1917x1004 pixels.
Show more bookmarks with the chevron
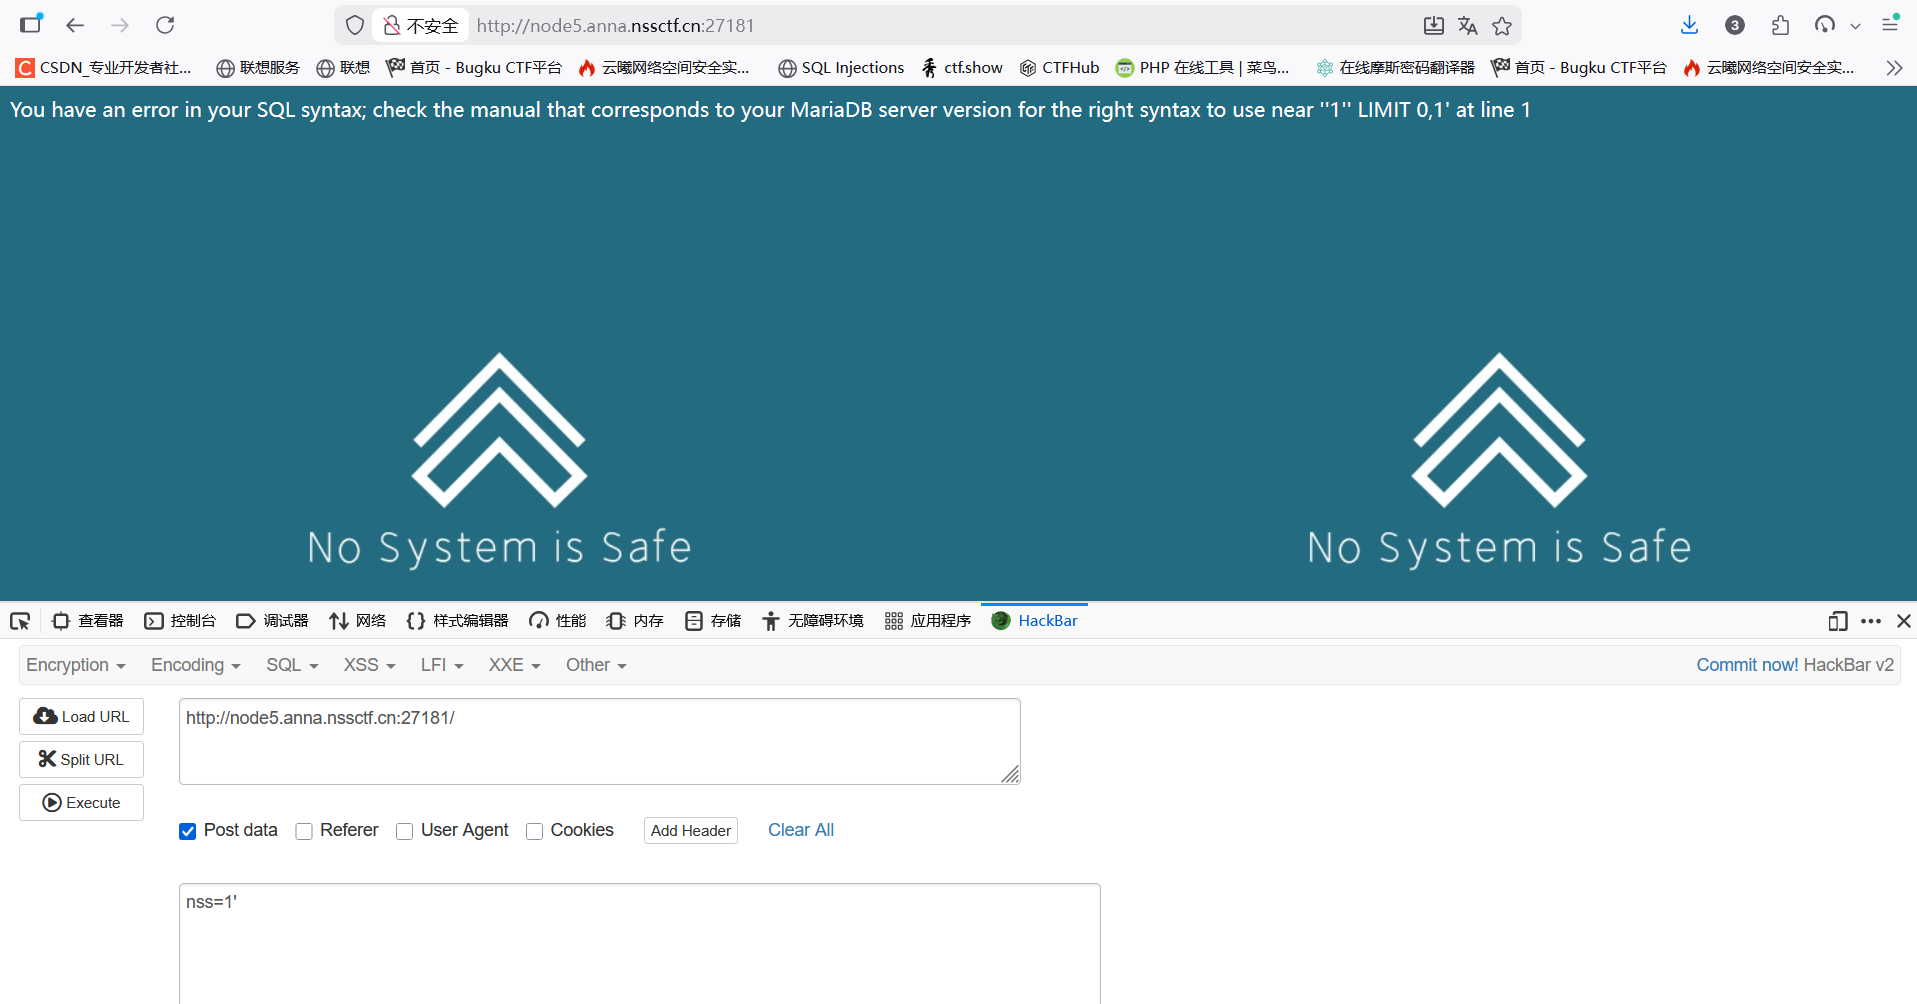click(x=1894, y=68)
